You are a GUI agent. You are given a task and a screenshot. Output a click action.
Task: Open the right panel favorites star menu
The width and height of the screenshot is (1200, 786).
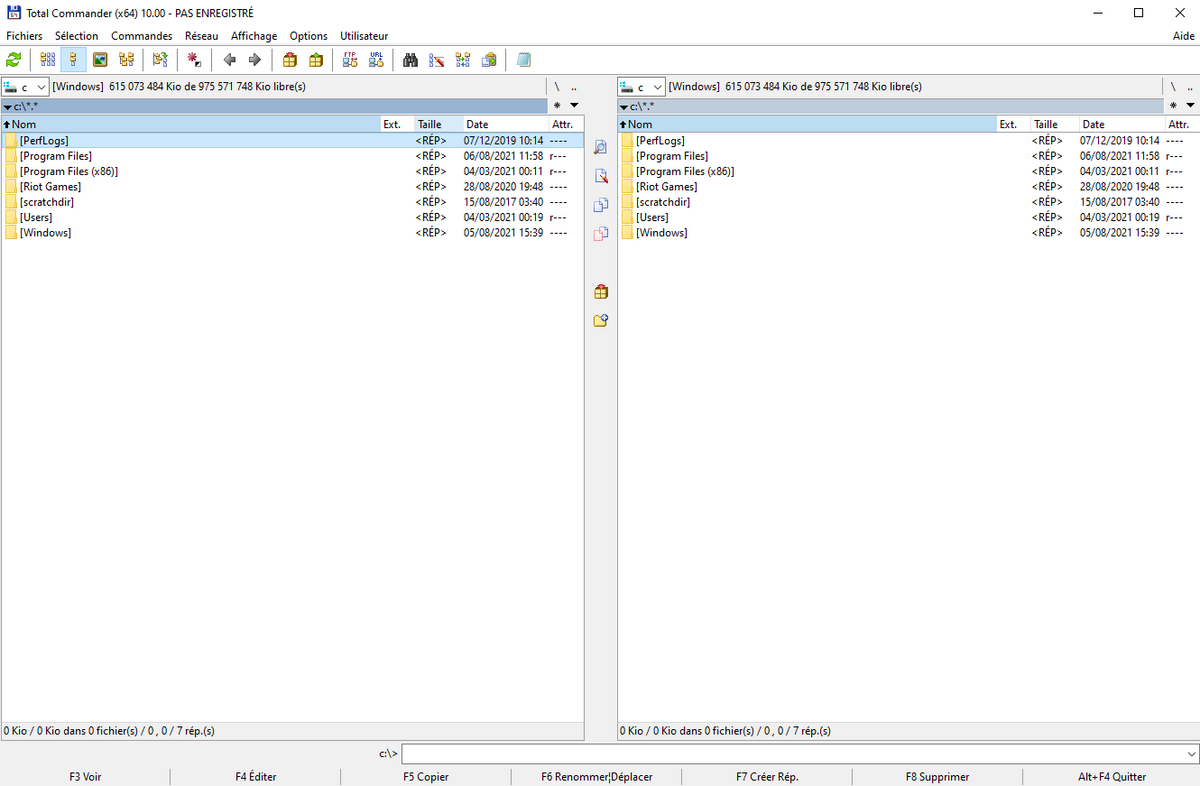coord(1174,105)
